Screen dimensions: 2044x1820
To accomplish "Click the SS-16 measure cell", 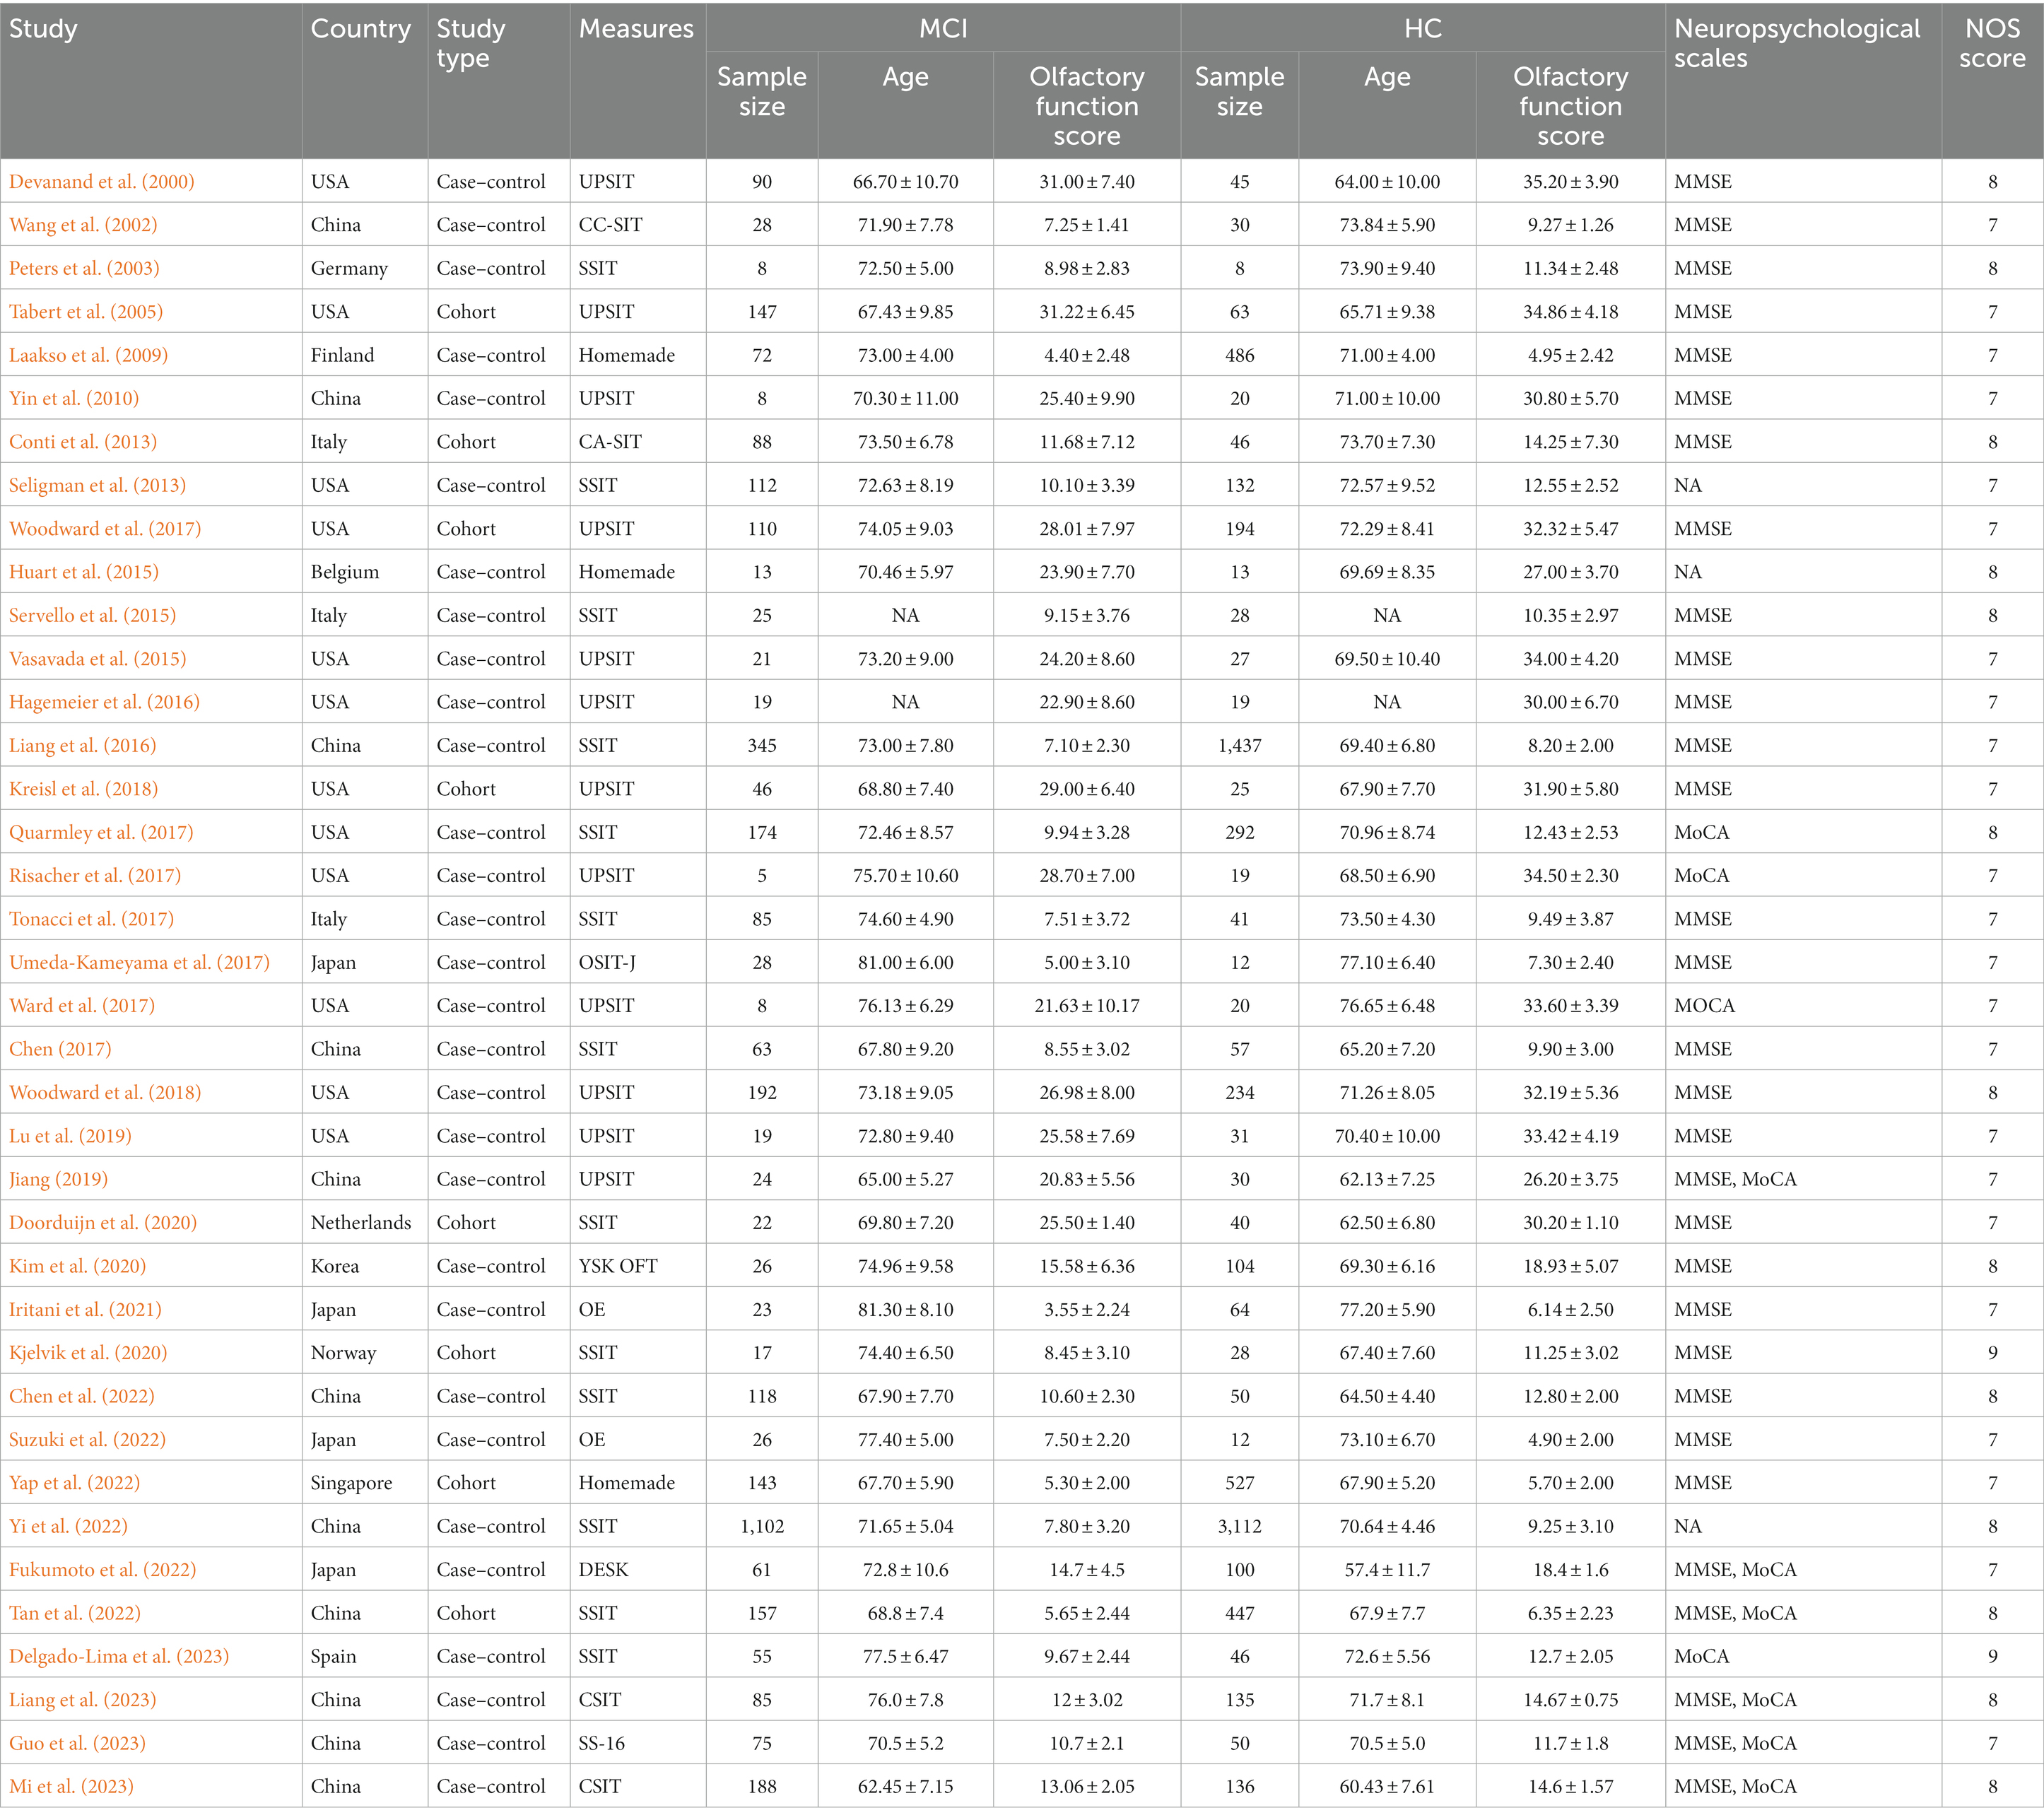I will point(602,1744).
